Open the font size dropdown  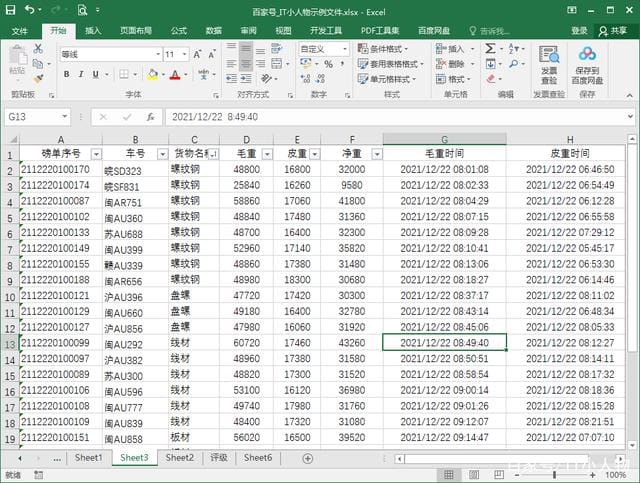pyautogui.click(x=184, y=54)
